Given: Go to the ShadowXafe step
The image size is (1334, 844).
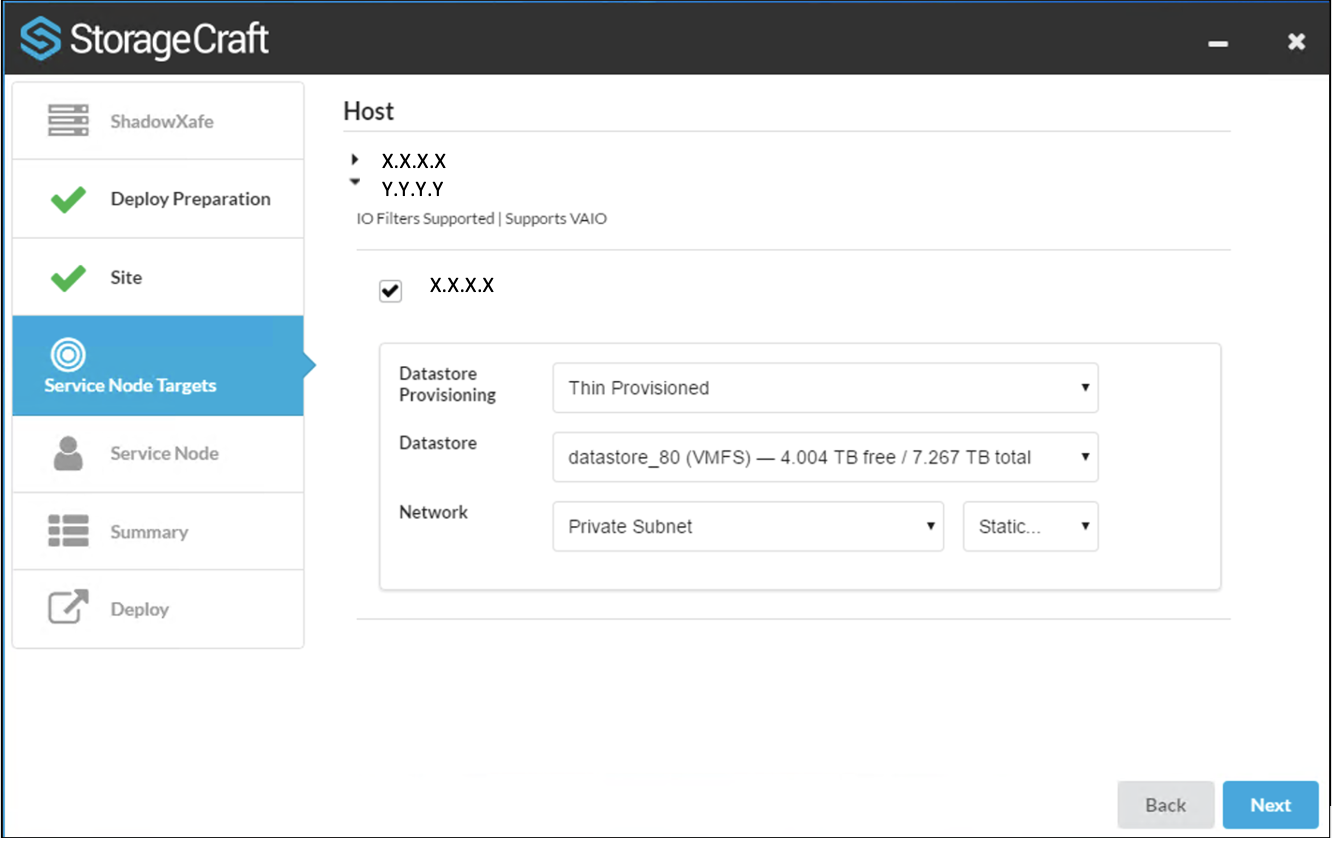Looking at the screenshot, I should (158, 121).
